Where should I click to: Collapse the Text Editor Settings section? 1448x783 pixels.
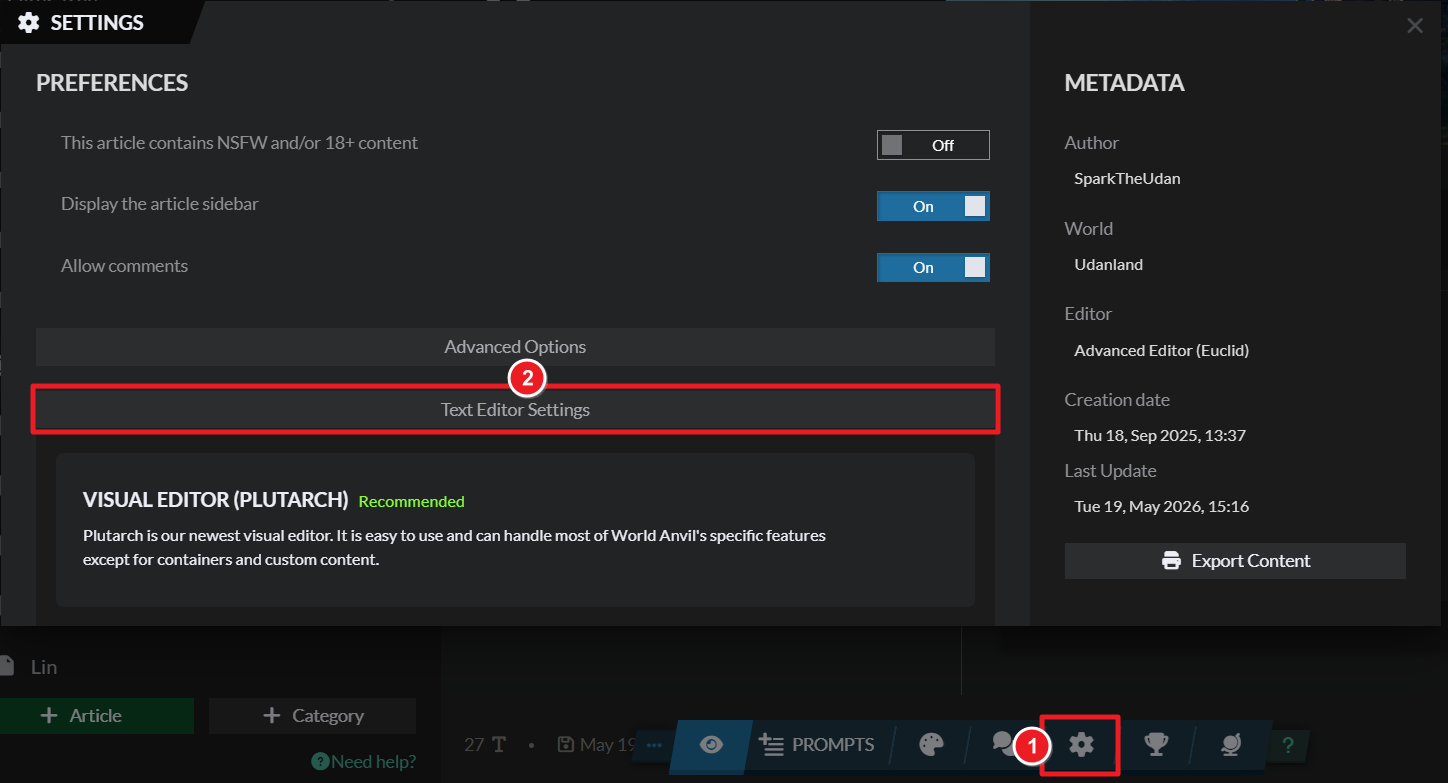click(515, 409)
